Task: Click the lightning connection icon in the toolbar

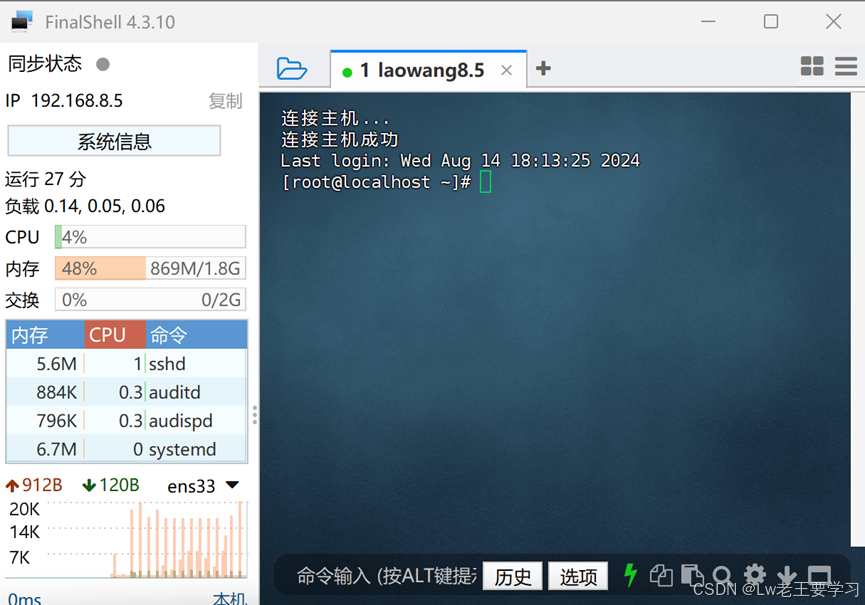Action: (630, 576)
